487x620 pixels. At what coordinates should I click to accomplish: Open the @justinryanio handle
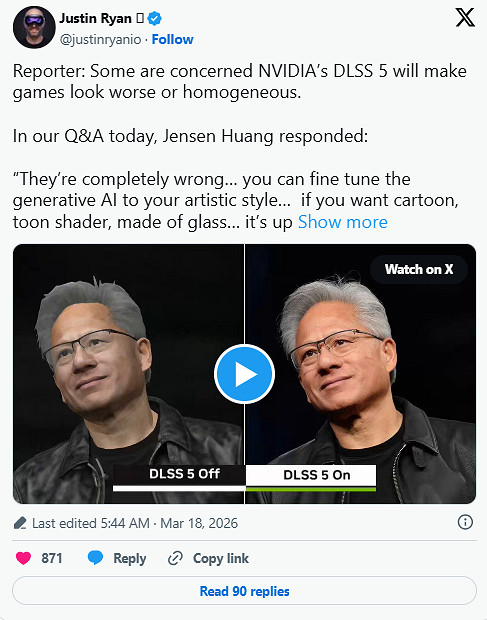[100, 39]
